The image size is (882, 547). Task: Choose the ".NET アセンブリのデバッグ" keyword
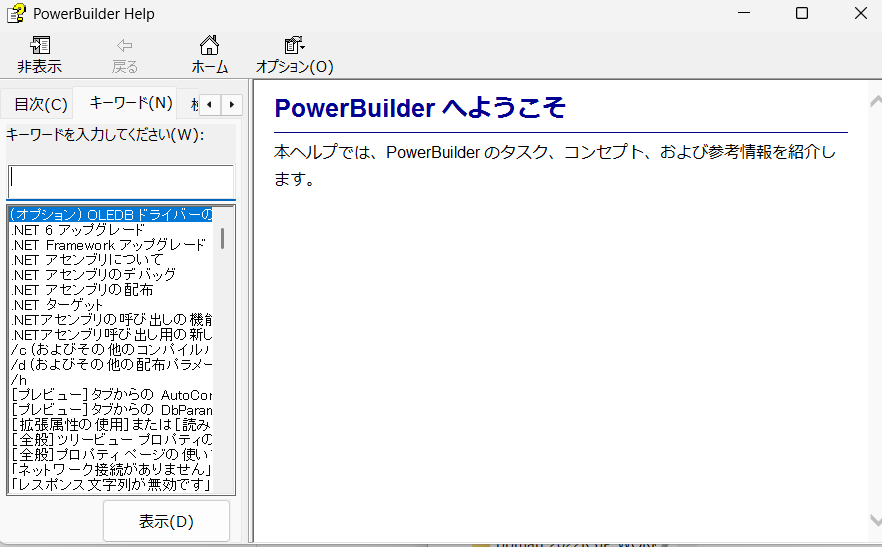94,275
